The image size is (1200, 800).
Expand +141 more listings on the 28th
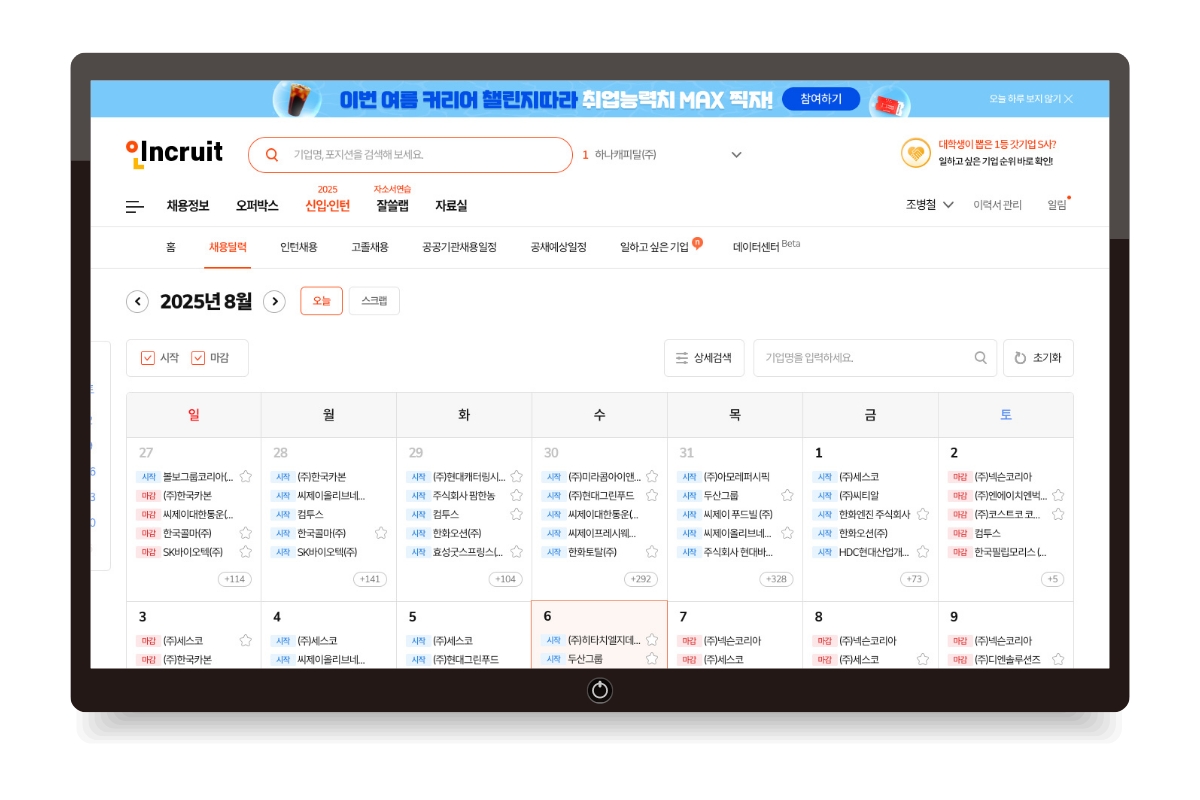point(370,579)
